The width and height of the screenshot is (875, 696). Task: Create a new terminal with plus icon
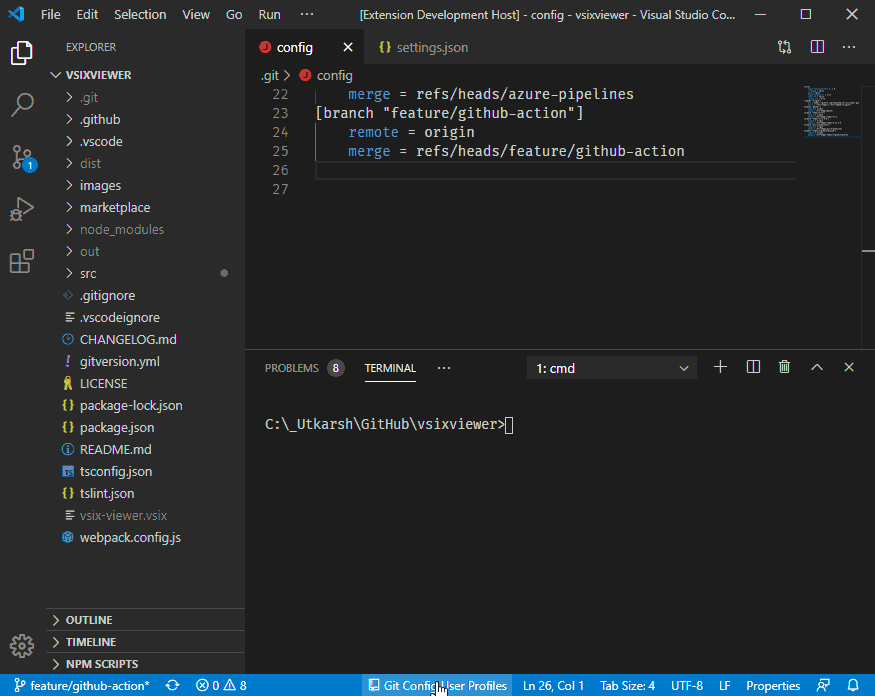tap(720, 367)
